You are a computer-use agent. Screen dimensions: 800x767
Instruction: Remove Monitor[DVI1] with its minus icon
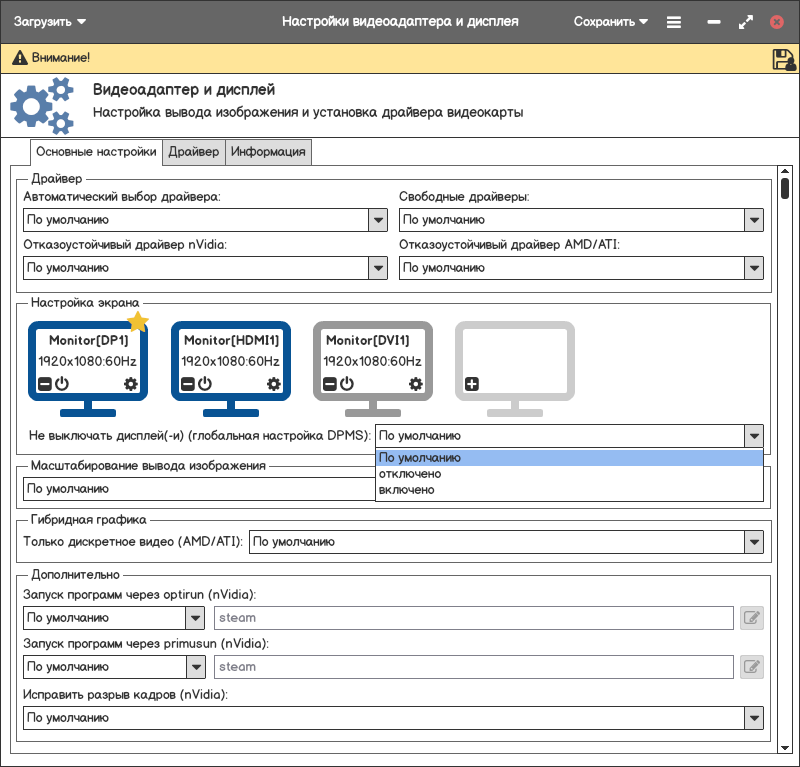coord(330,384)
